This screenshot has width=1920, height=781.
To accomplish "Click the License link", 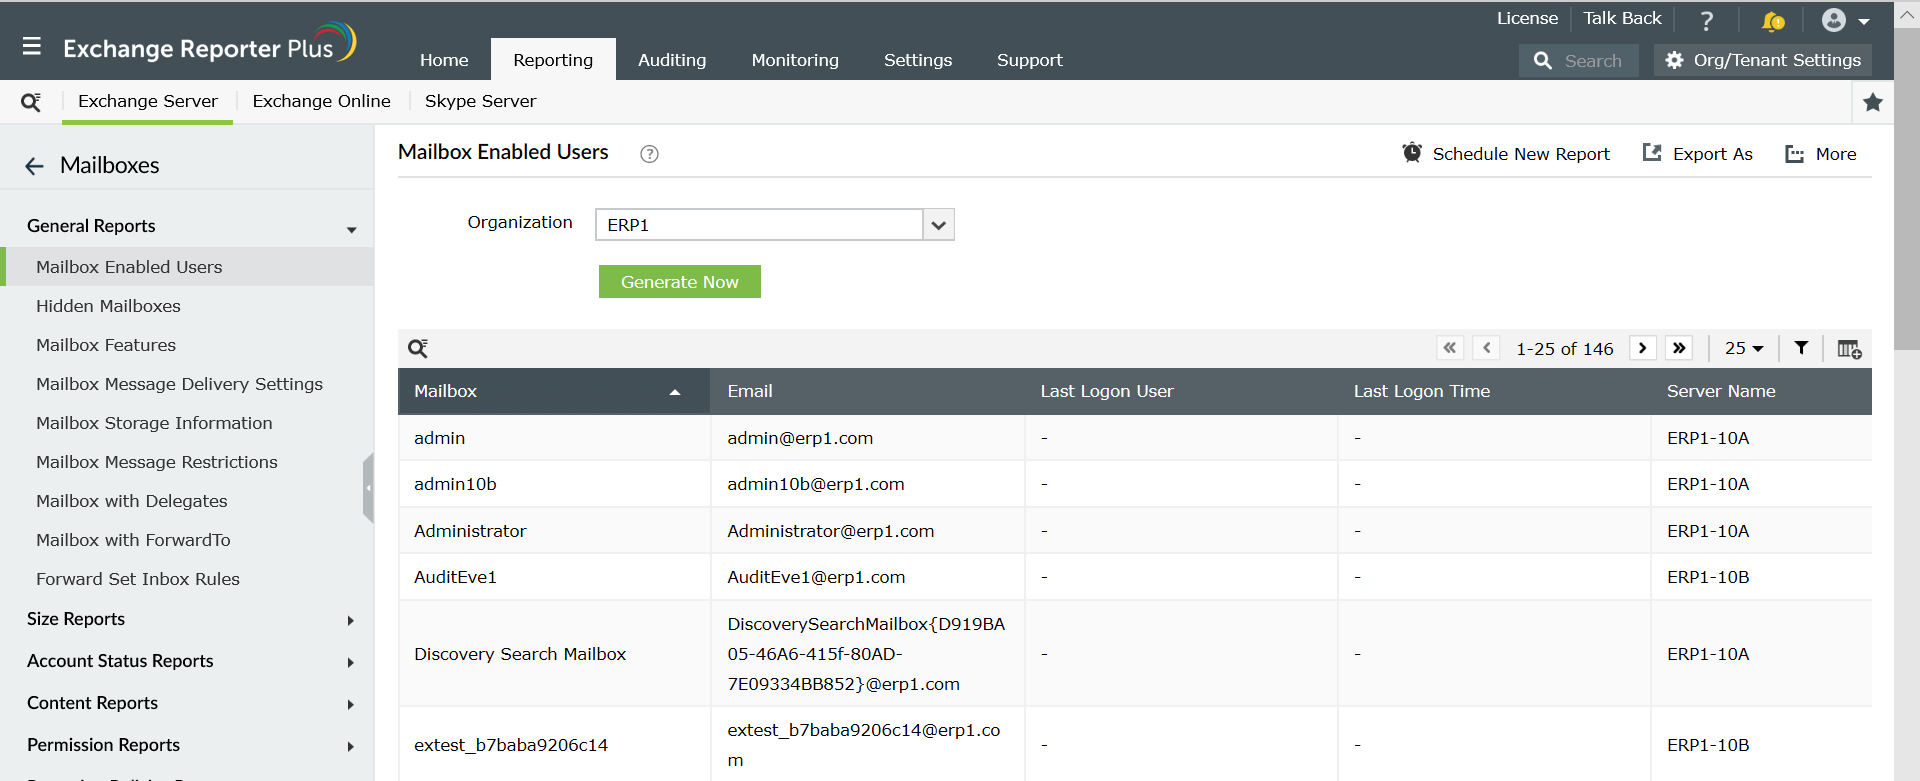I will pos(1527,18).
